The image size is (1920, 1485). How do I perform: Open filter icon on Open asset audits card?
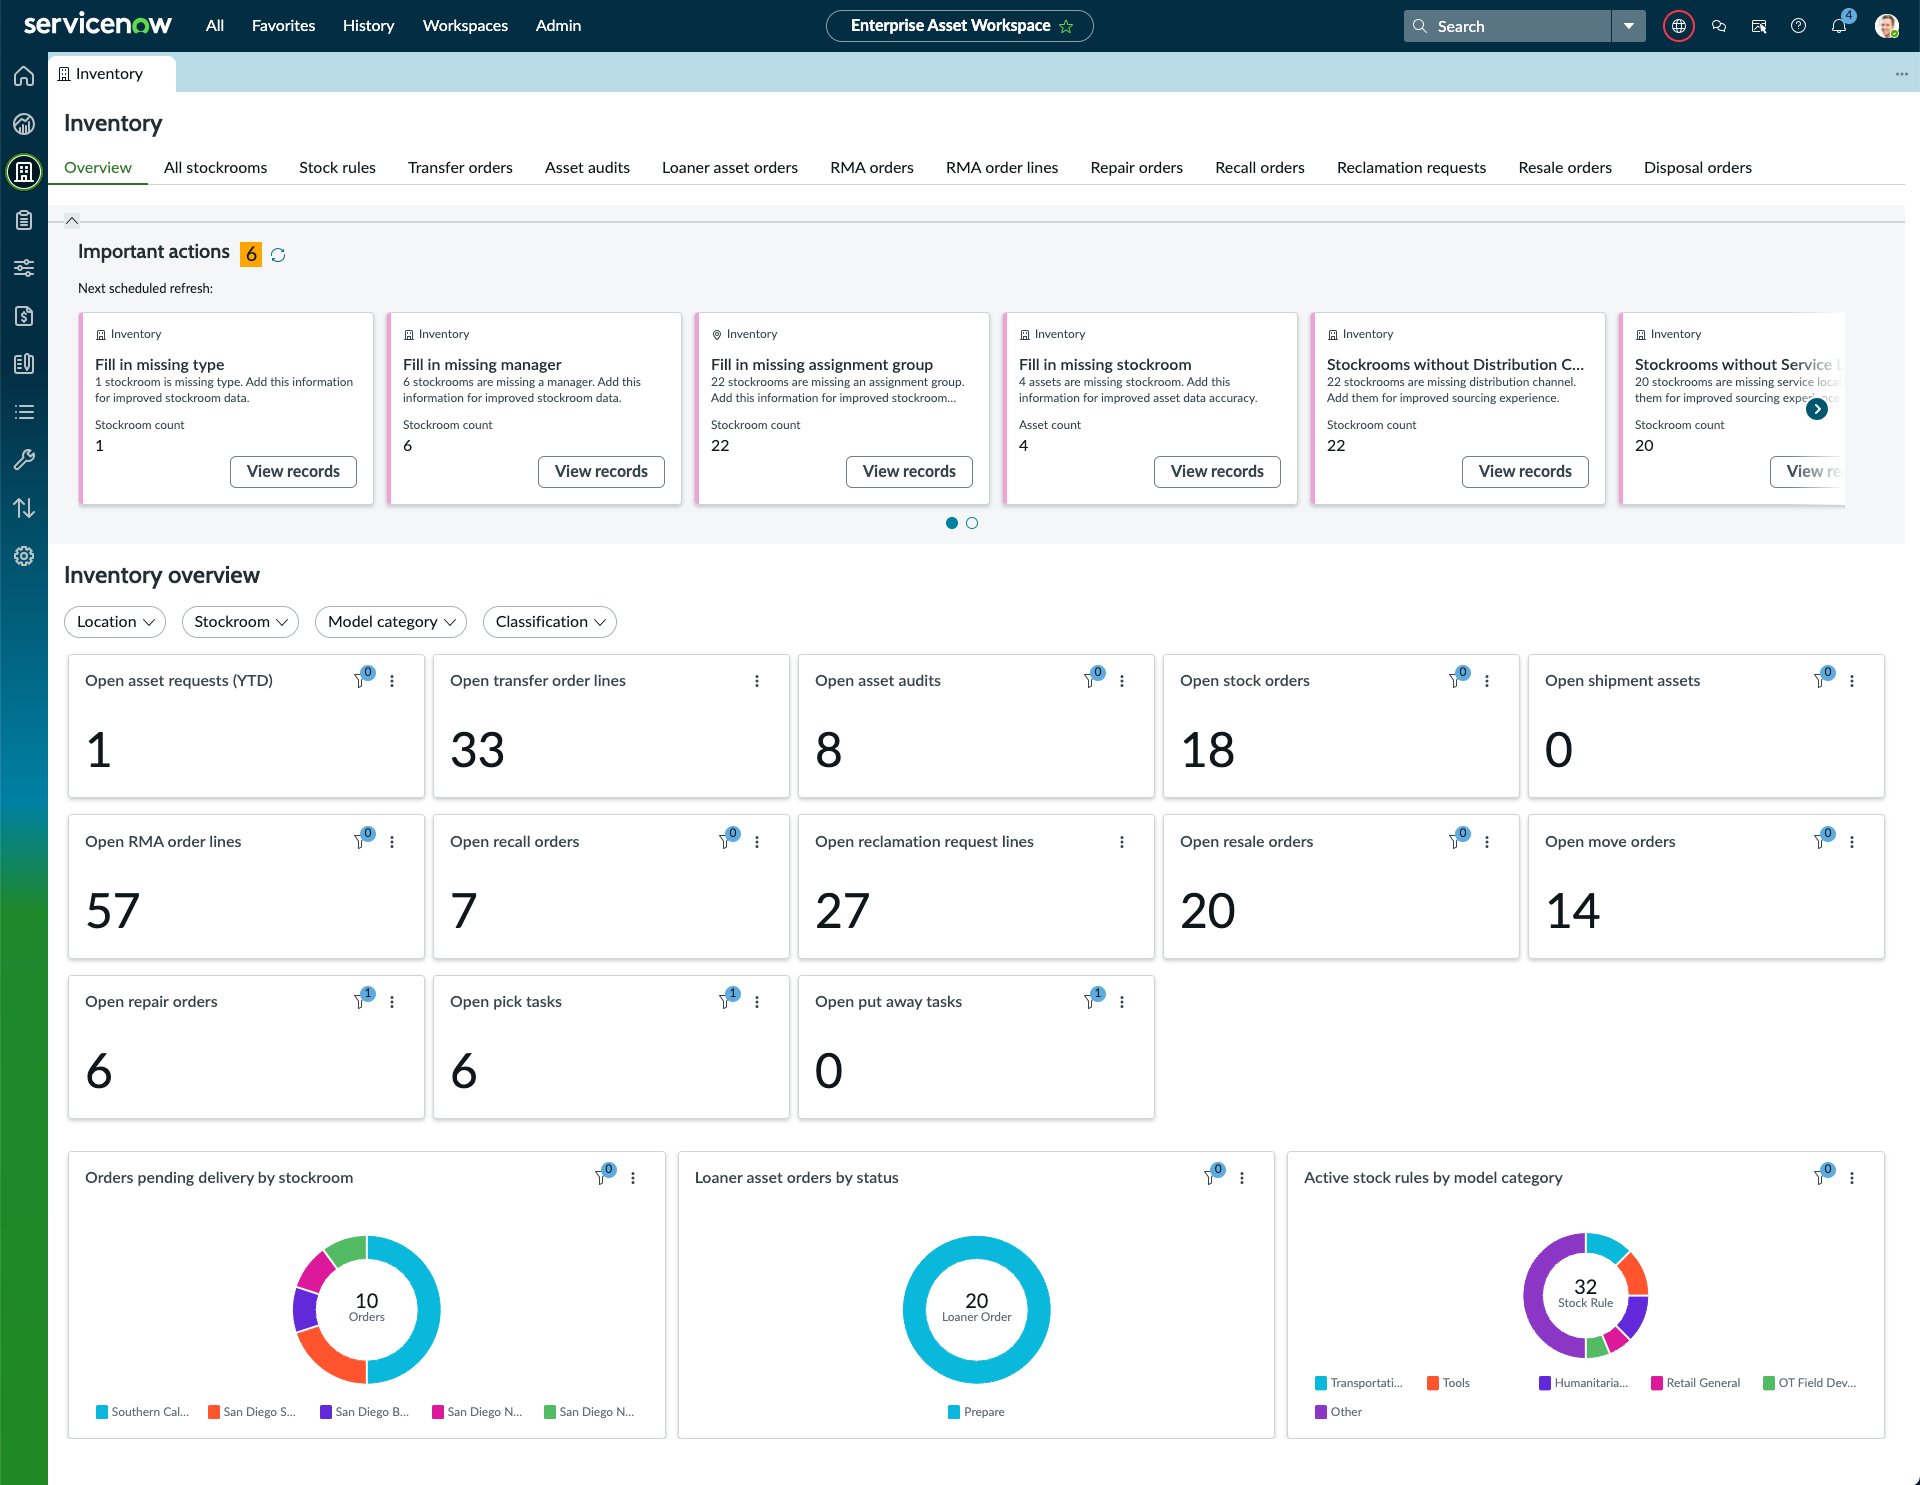pos(1091,680)
